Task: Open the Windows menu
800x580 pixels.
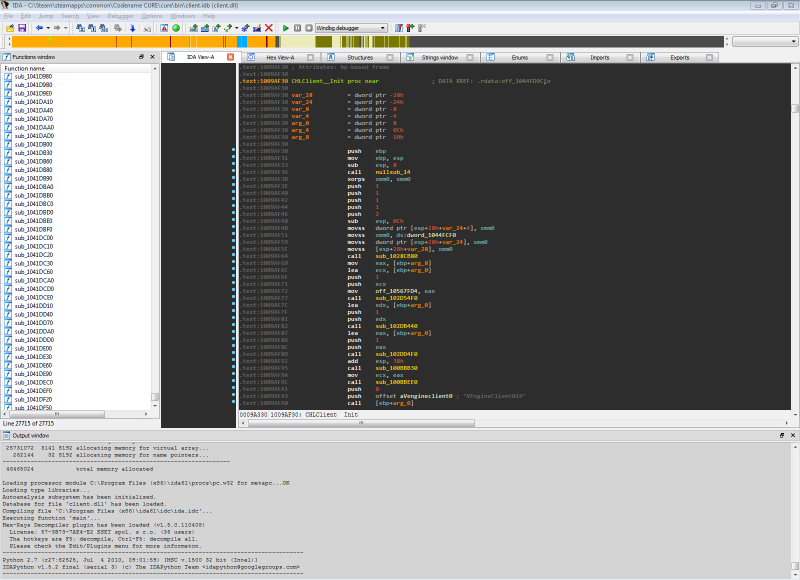Action: coord(183,16)
